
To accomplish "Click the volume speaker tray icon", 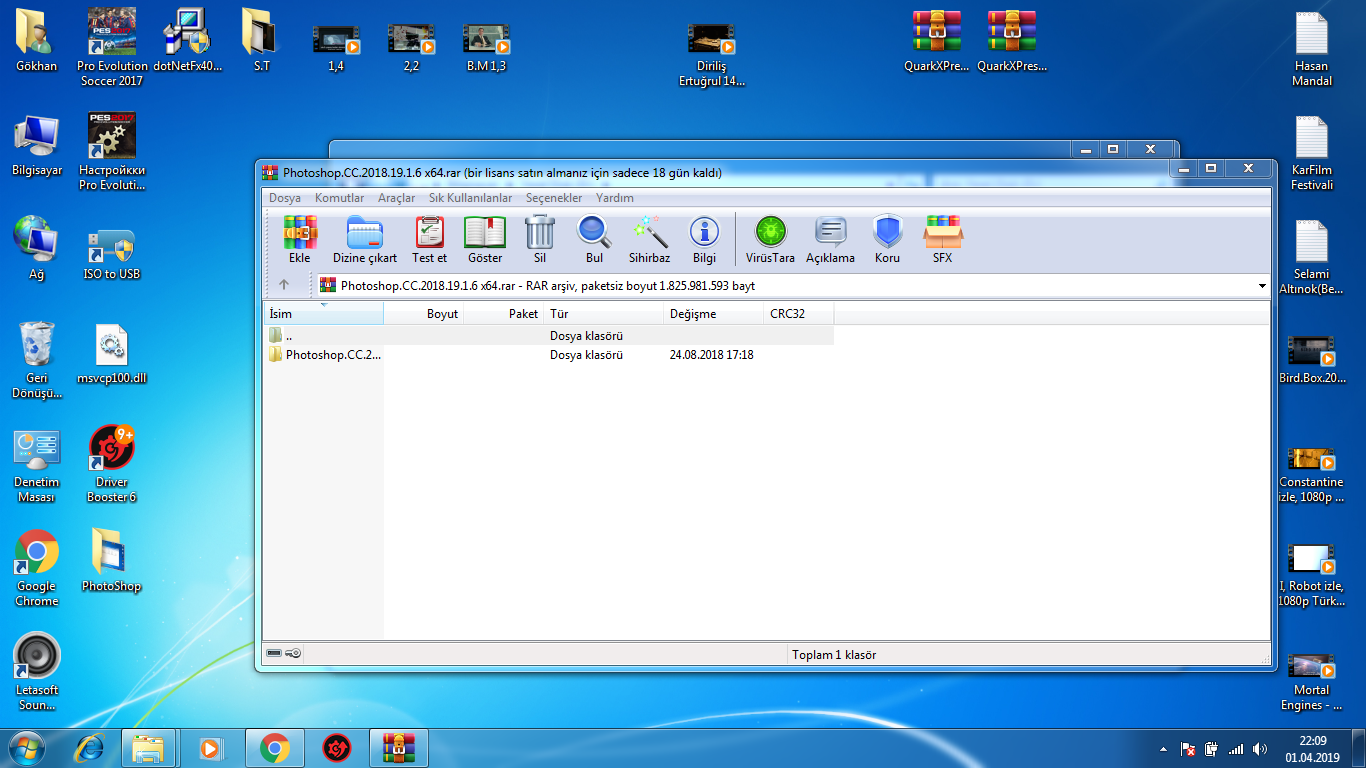I will (1260, 748).
